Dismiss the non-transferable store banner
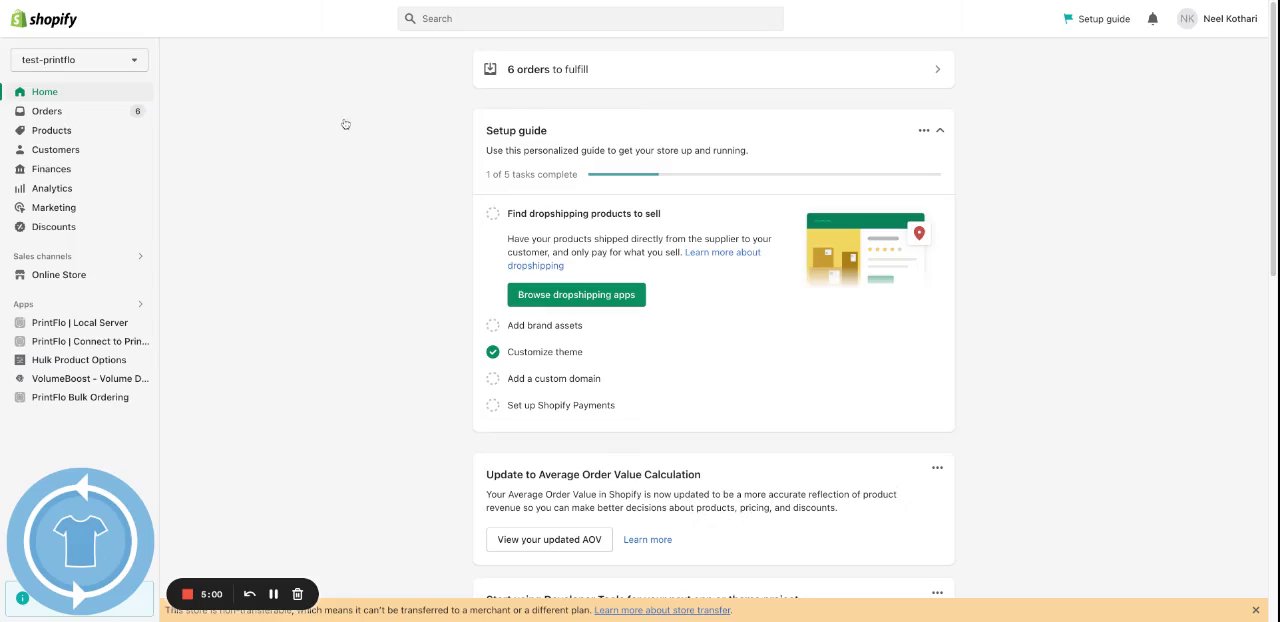 pos(1256,610)
